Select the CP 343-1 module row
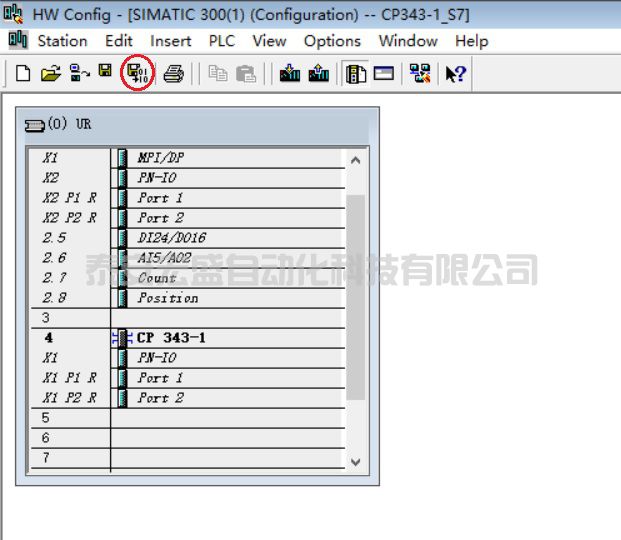Screen dimensions: 621x540 tap(170, 338)
